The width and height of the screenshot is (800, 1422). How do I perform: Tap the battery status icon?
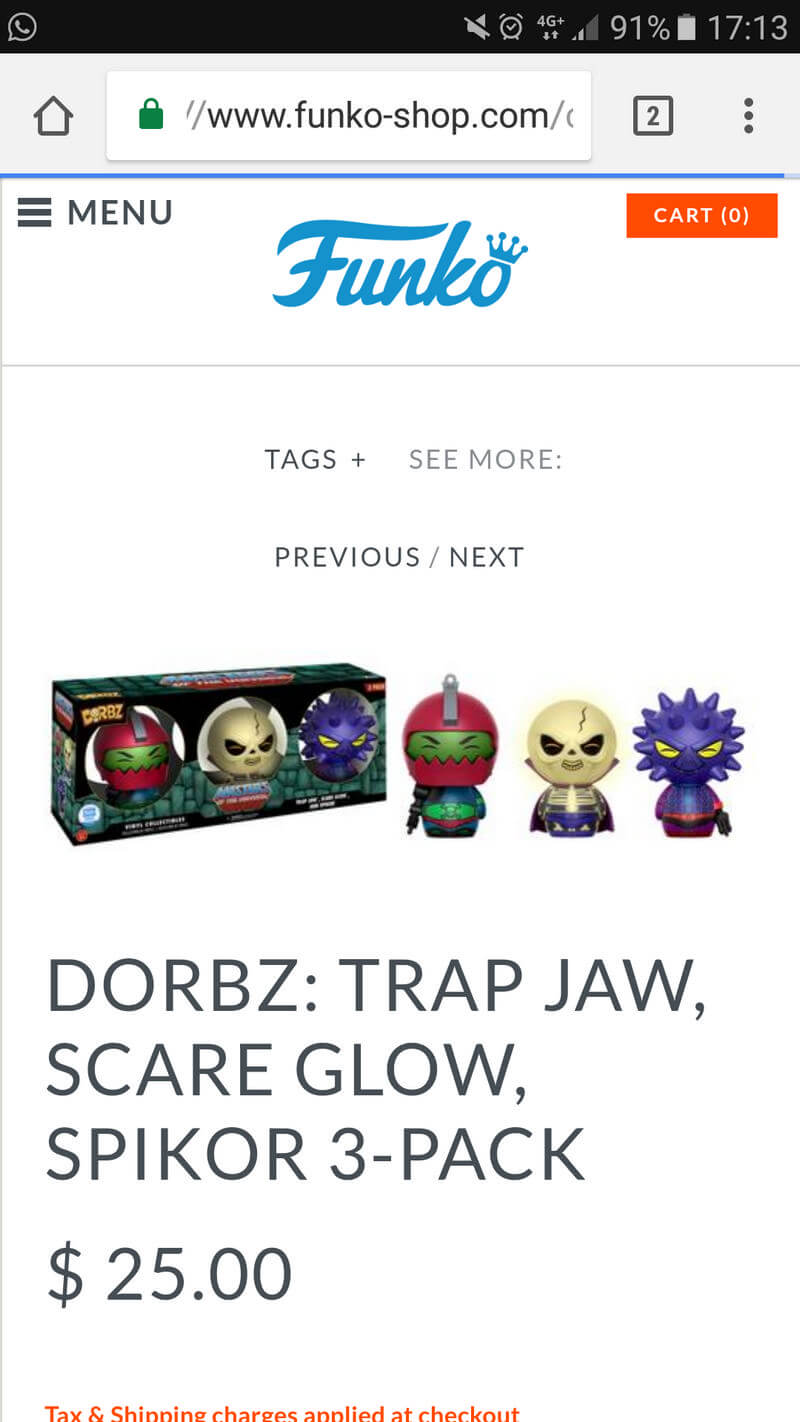pyautogui.click(x=686, y=27)
